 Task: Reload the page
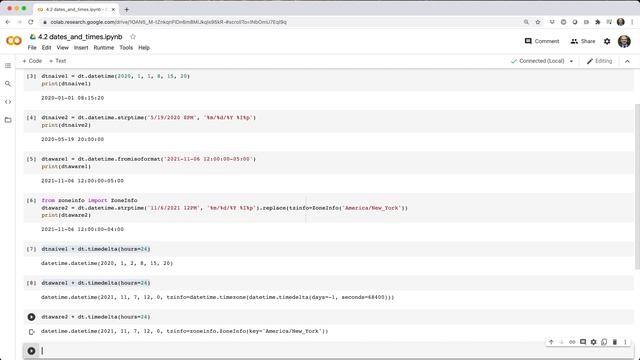pos(31,22)
